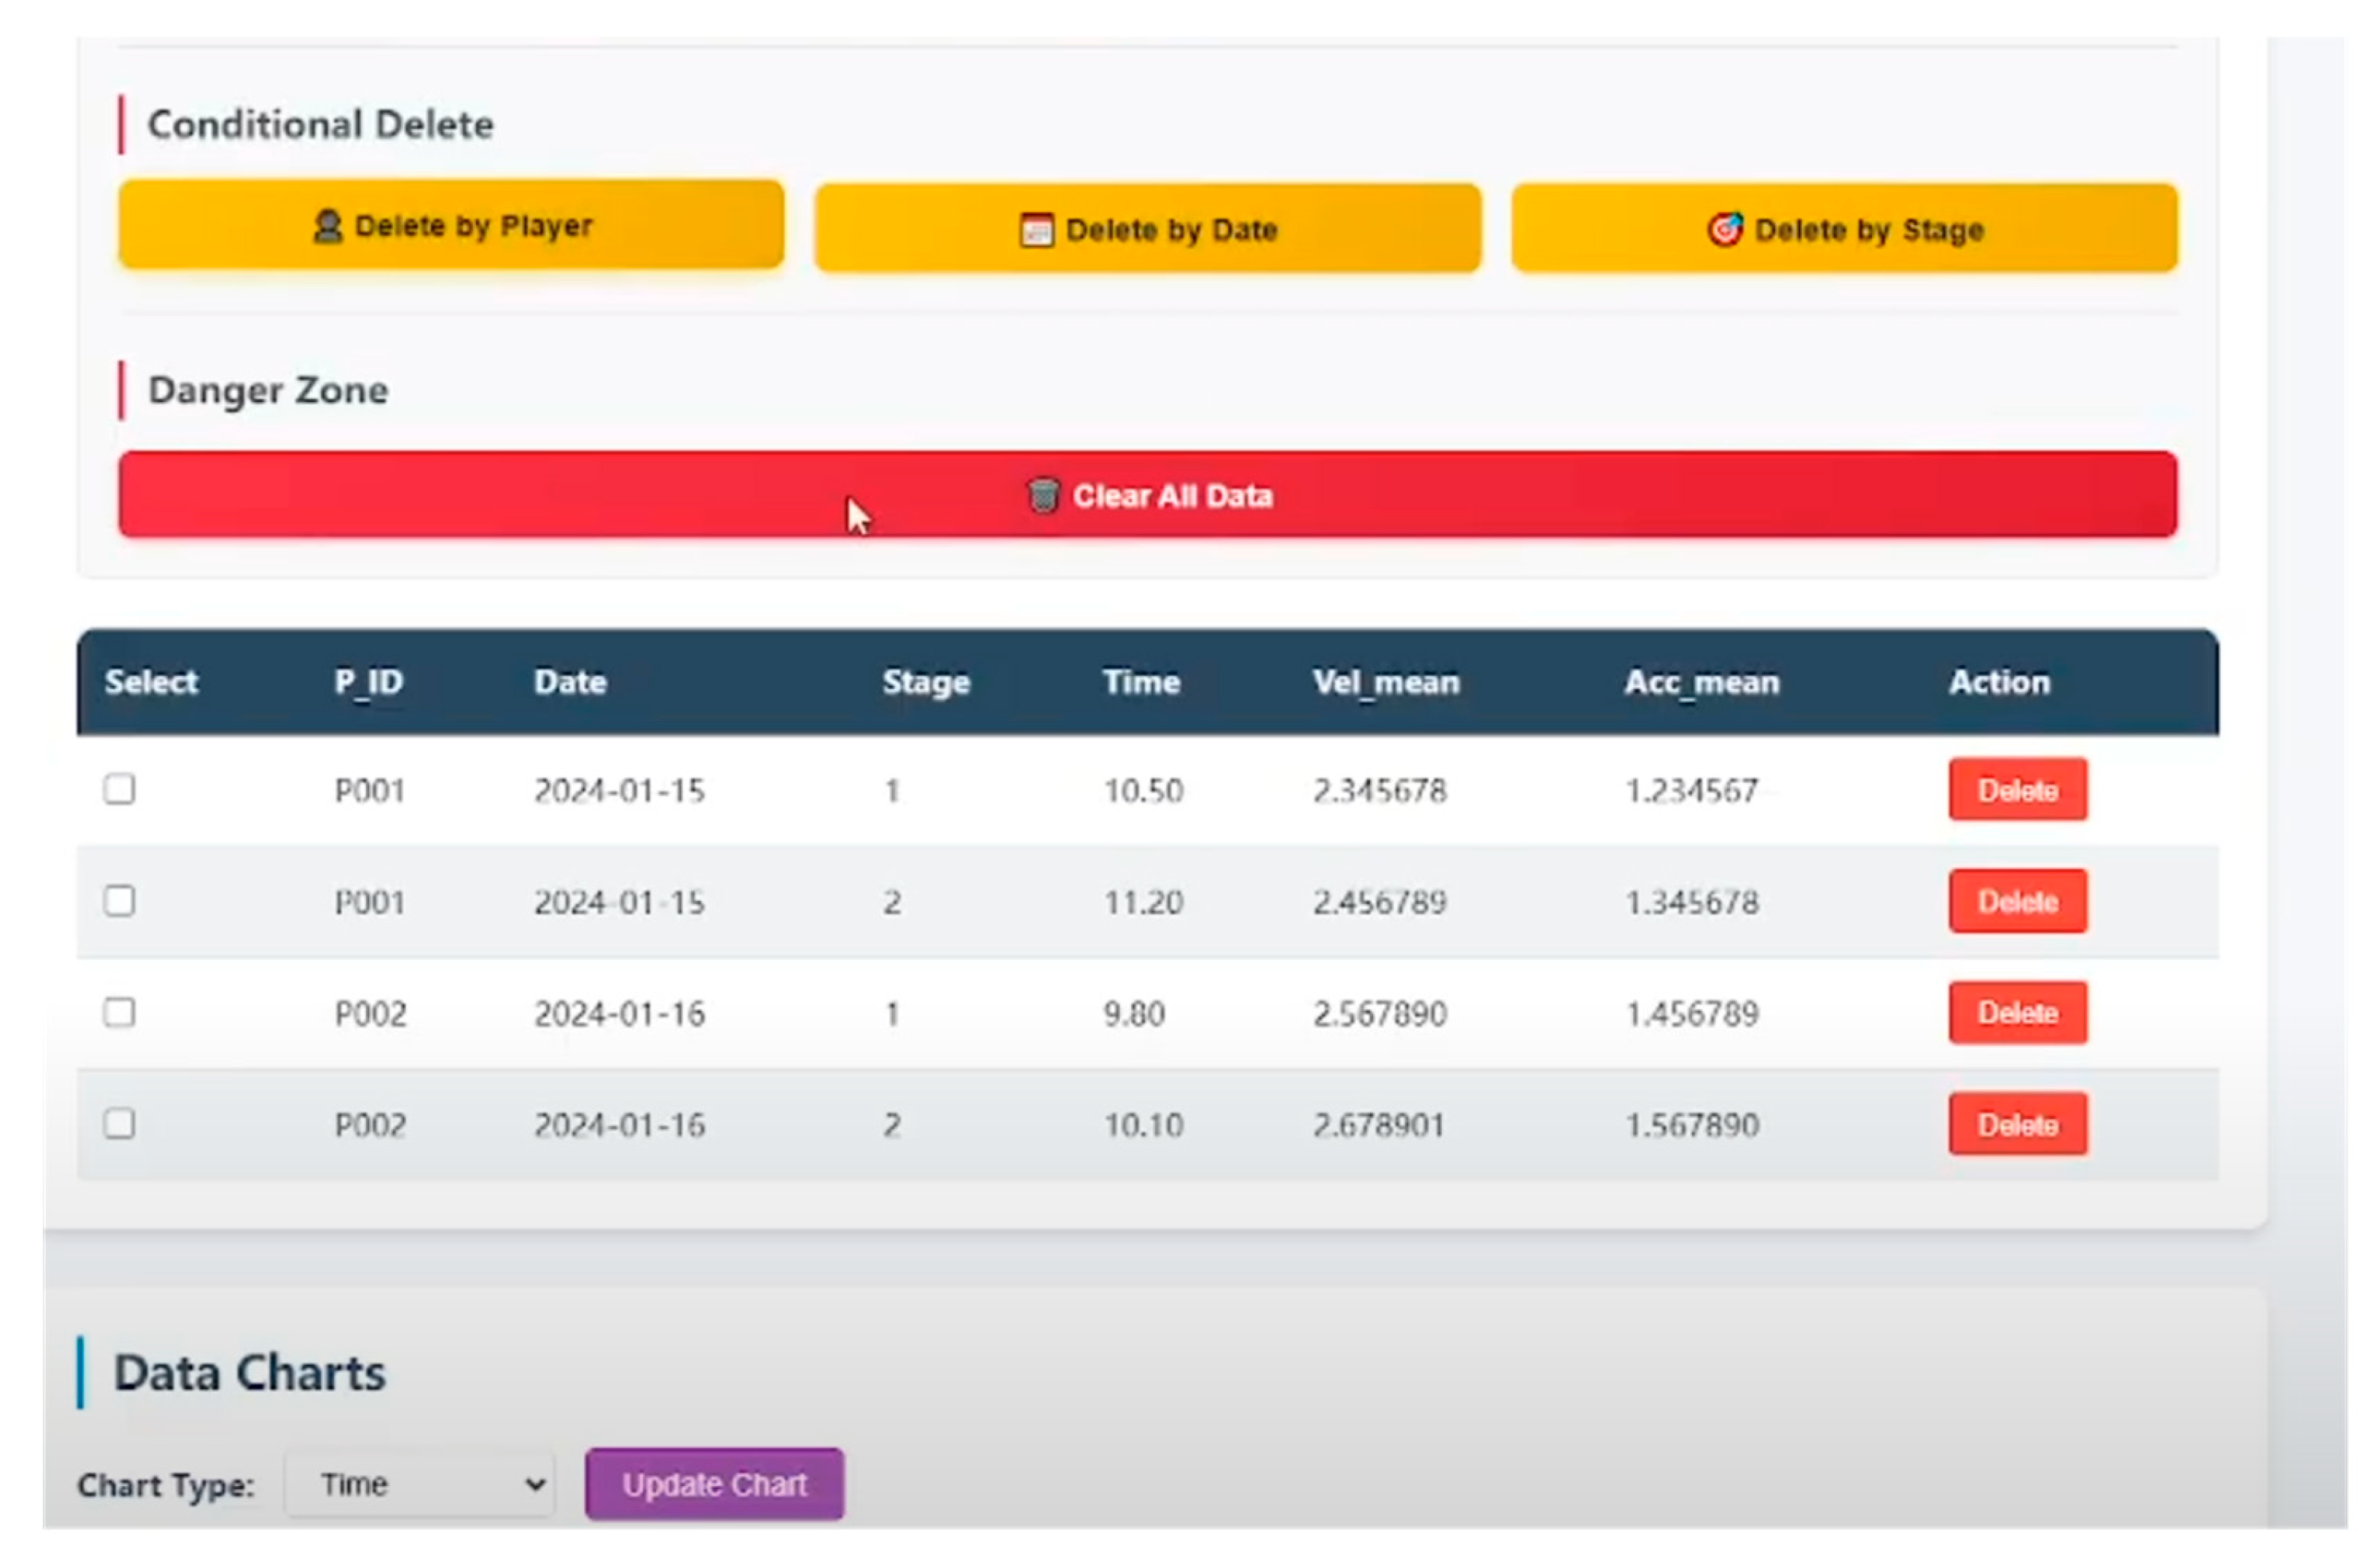Click the Acc_mean column header
This screenshot has height=1557, width=2380.
[1701, 683]
